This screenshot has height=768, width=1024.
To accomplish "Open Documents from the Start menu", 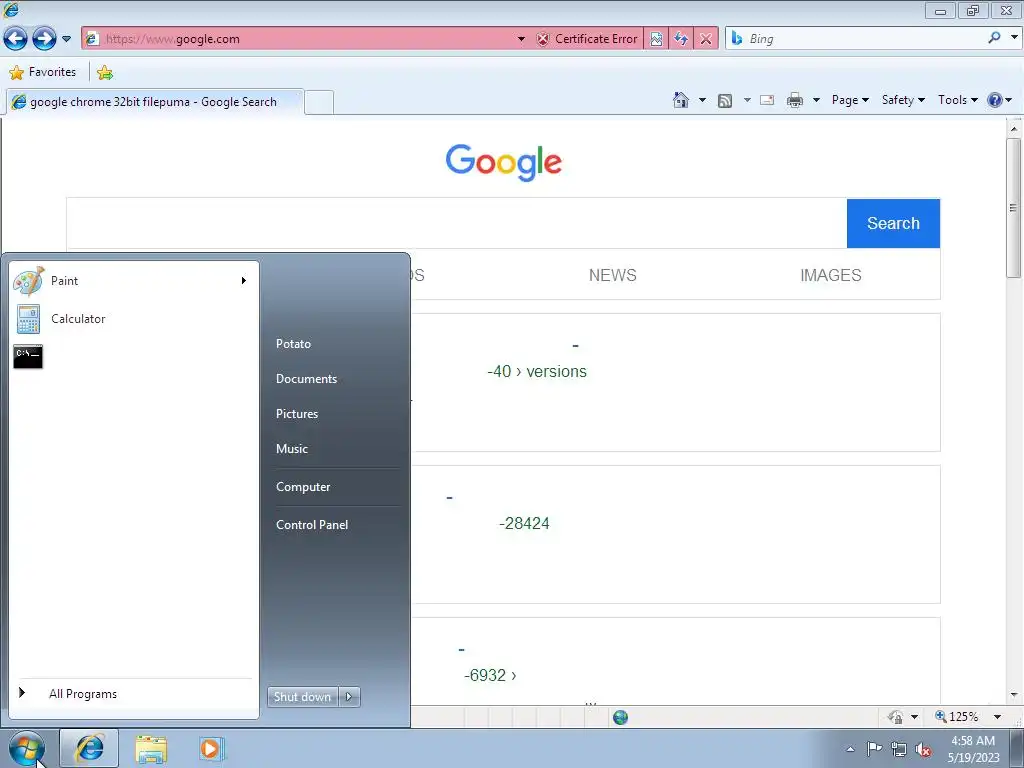I will pyautogui.click(x=306, y=379).
